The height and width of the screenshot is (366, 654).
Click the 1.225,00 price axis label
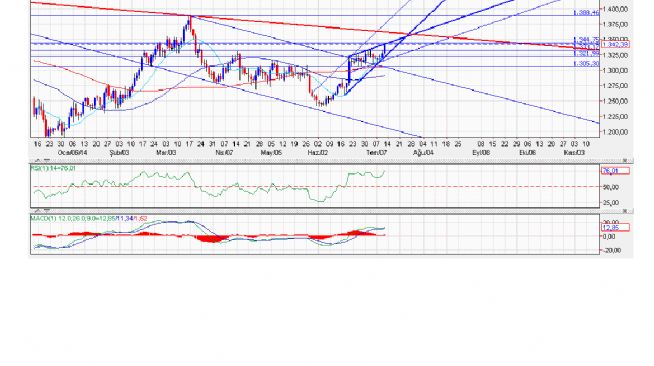[x=616, y=117]
